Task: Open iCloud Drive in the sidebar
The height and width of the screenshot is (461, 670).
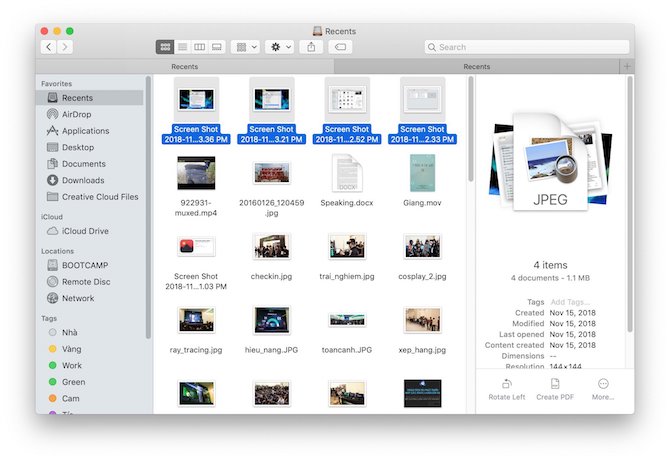Action: click(90, 231)
